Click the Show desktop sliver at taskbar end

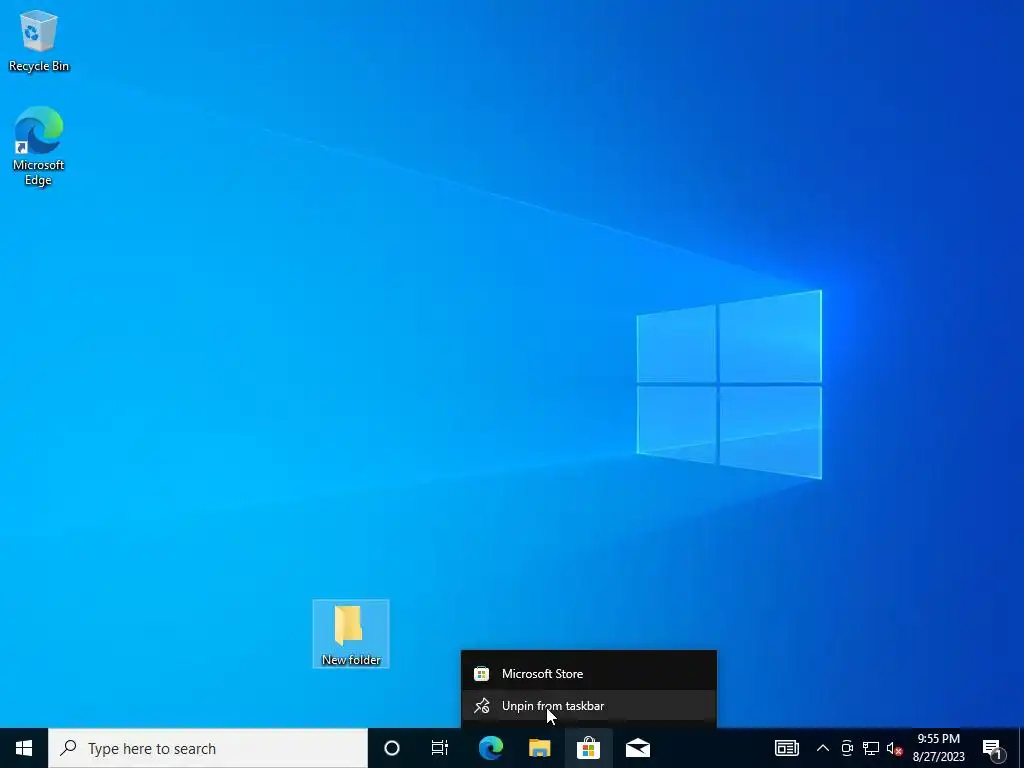1021,748
